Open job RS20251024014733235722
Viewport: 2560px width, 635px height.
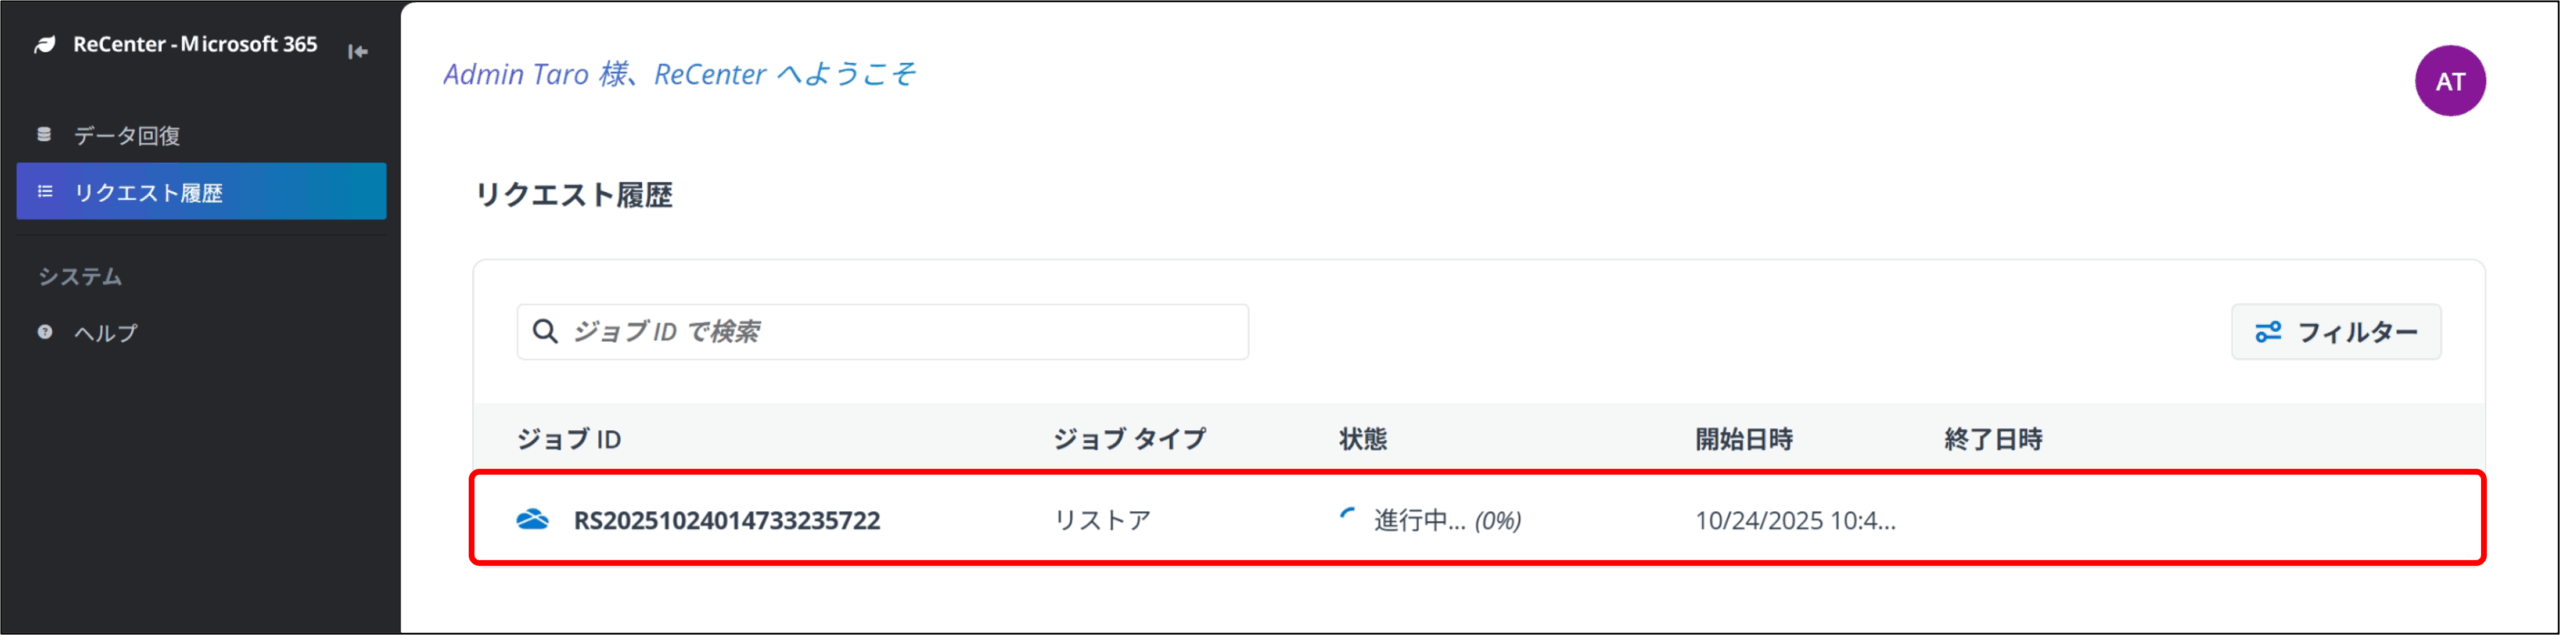tap(726, 520)
